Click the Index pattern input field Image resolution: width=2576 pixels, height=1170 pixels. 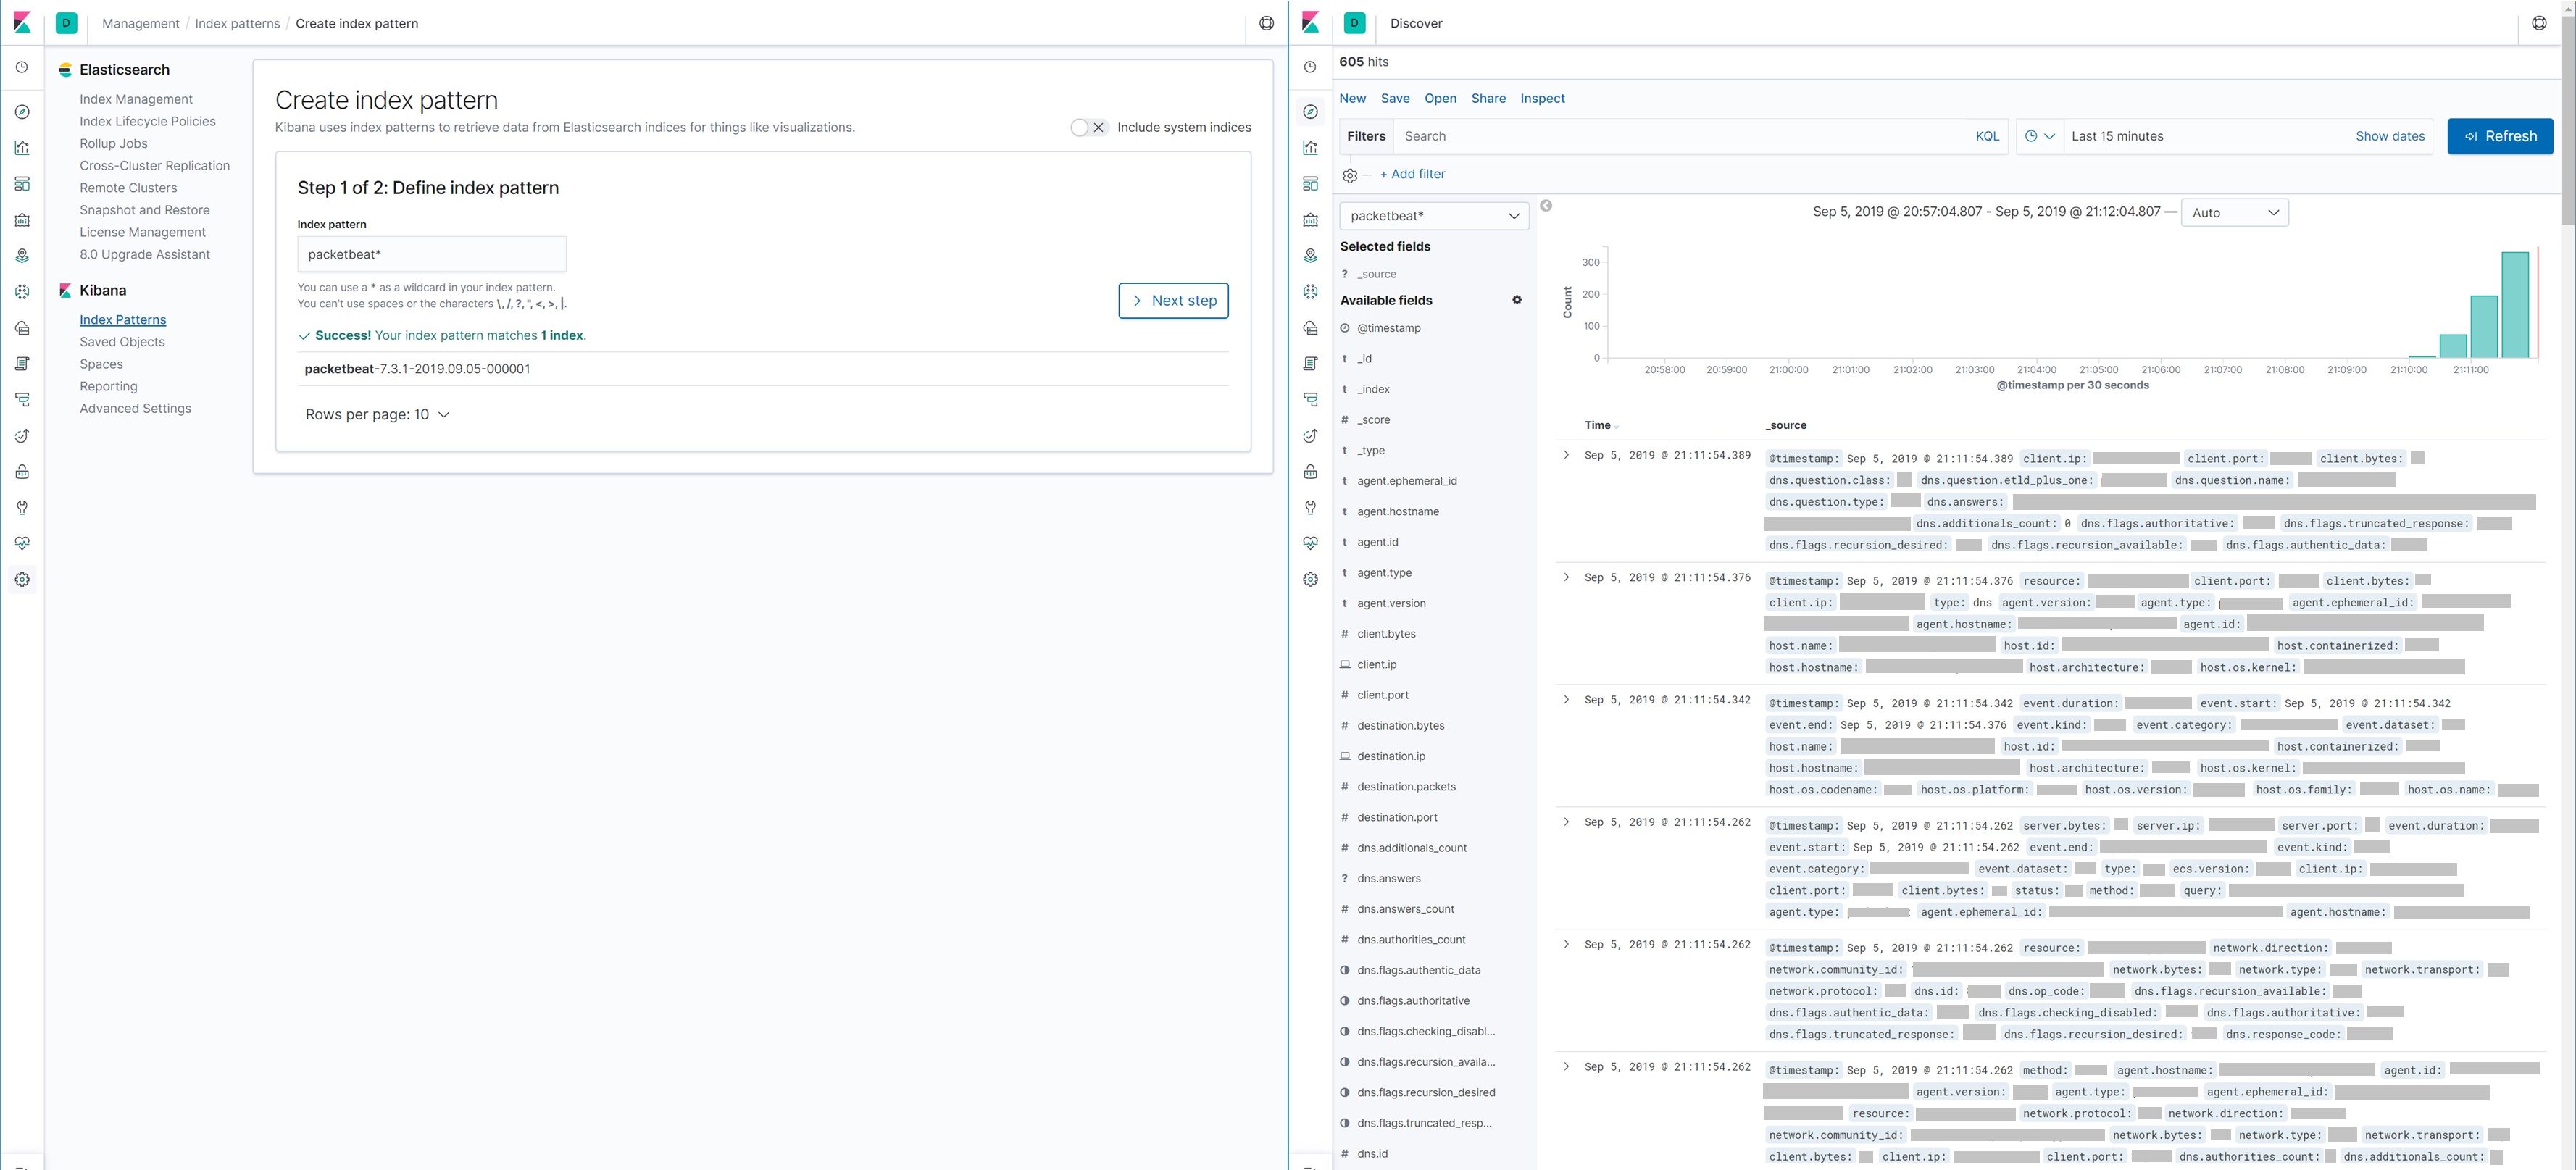(432, 254)
